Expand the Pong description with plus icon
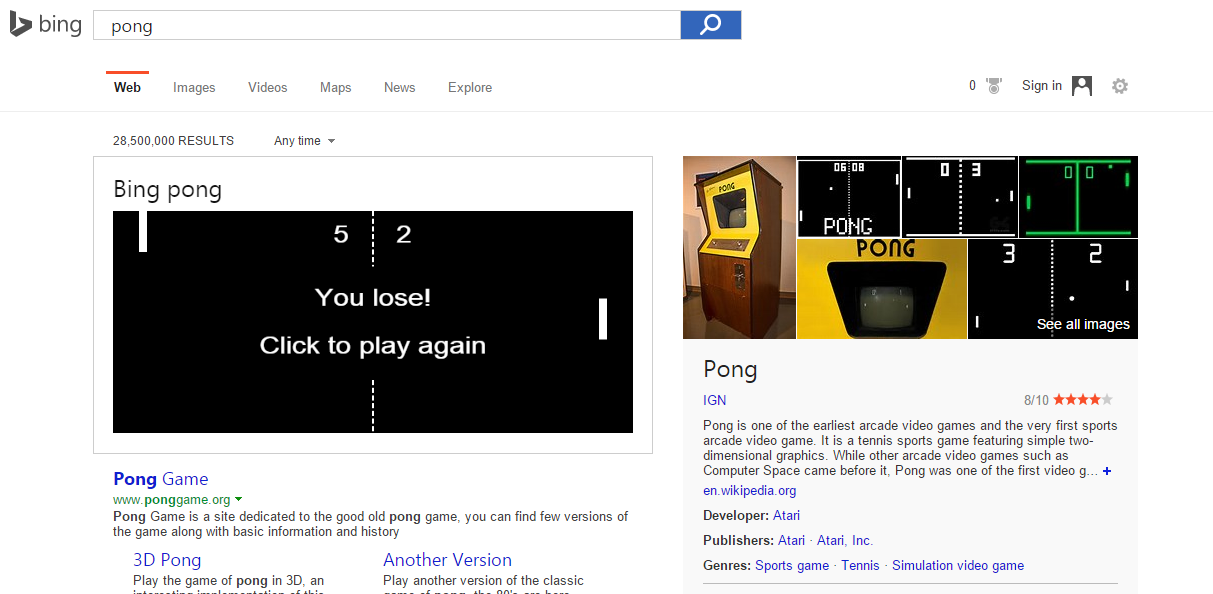 tap(1107, 471)
